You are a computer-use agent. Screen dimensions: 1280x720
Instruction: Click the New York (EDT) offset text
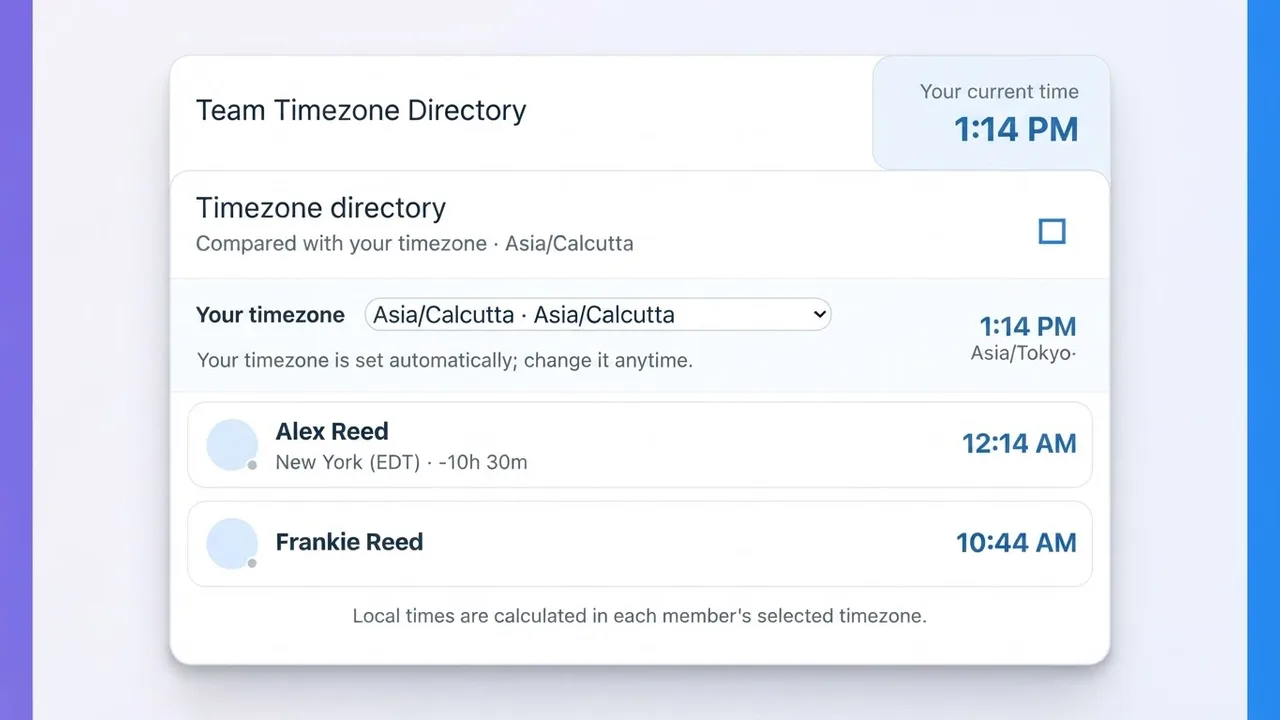(x=401, y=462)
